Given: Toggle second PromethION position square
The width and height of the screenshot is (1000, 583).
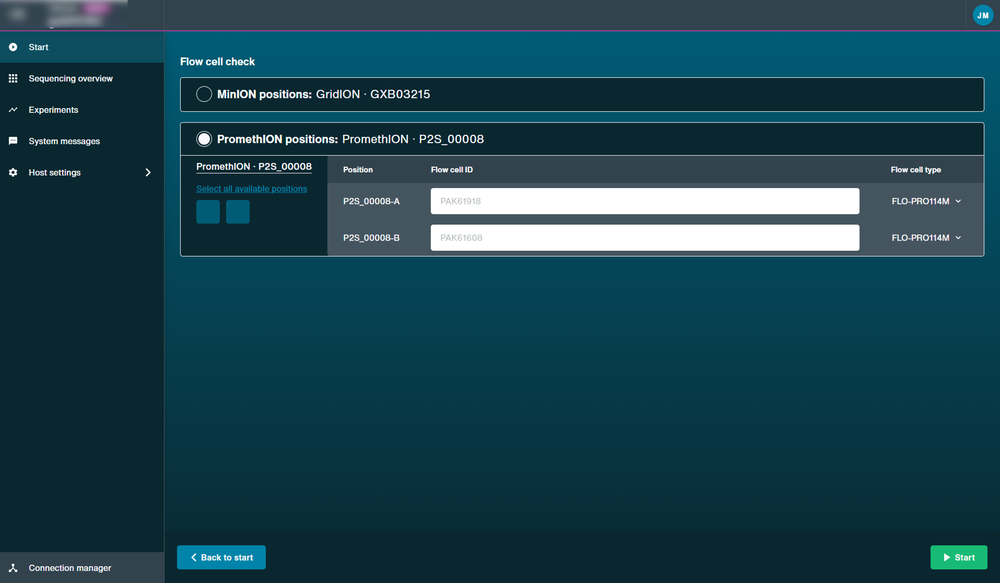Looking at the screenshot, I should click(x=238, y=212).
